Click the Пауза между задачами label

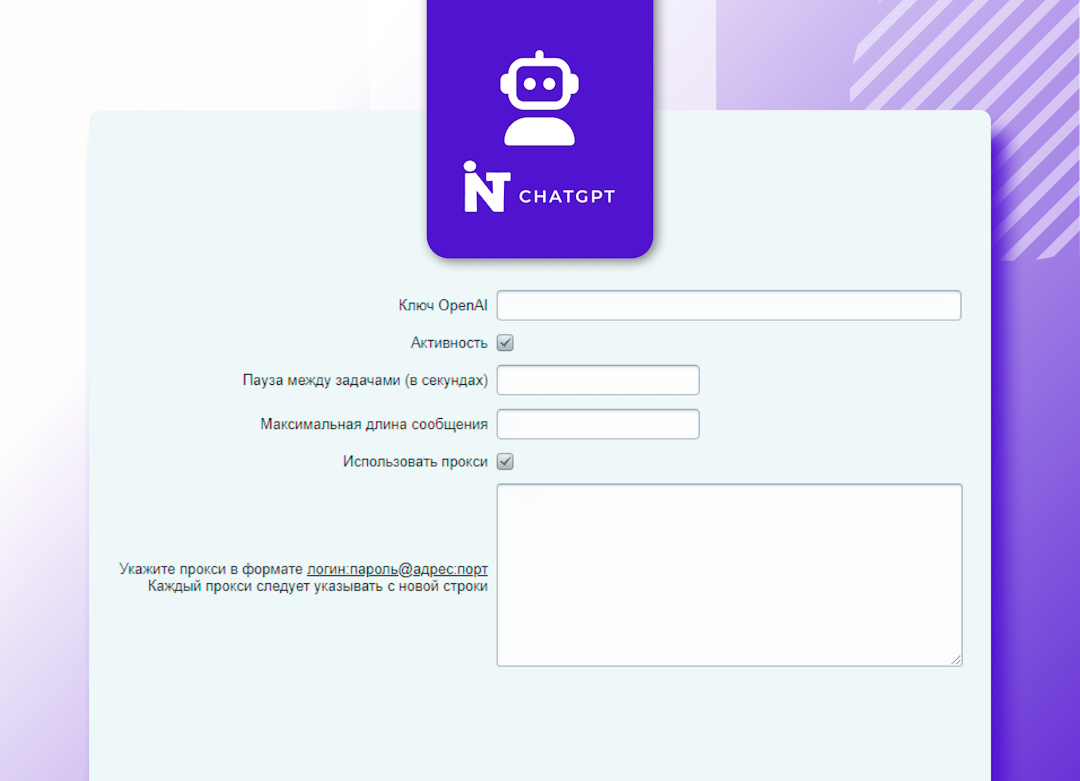coord(365,380)
